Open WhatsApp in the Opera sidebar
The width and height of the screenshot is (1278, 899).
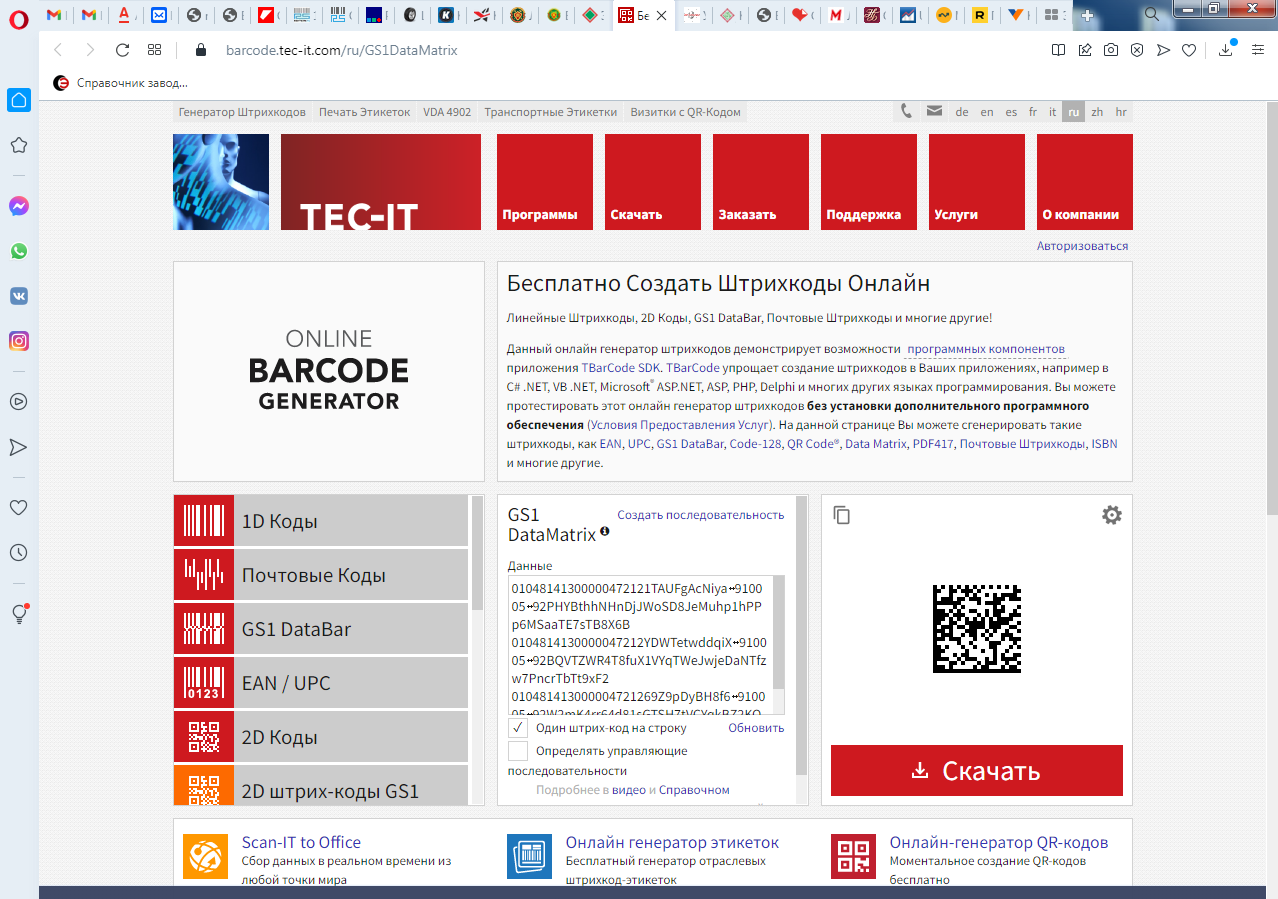18,251
